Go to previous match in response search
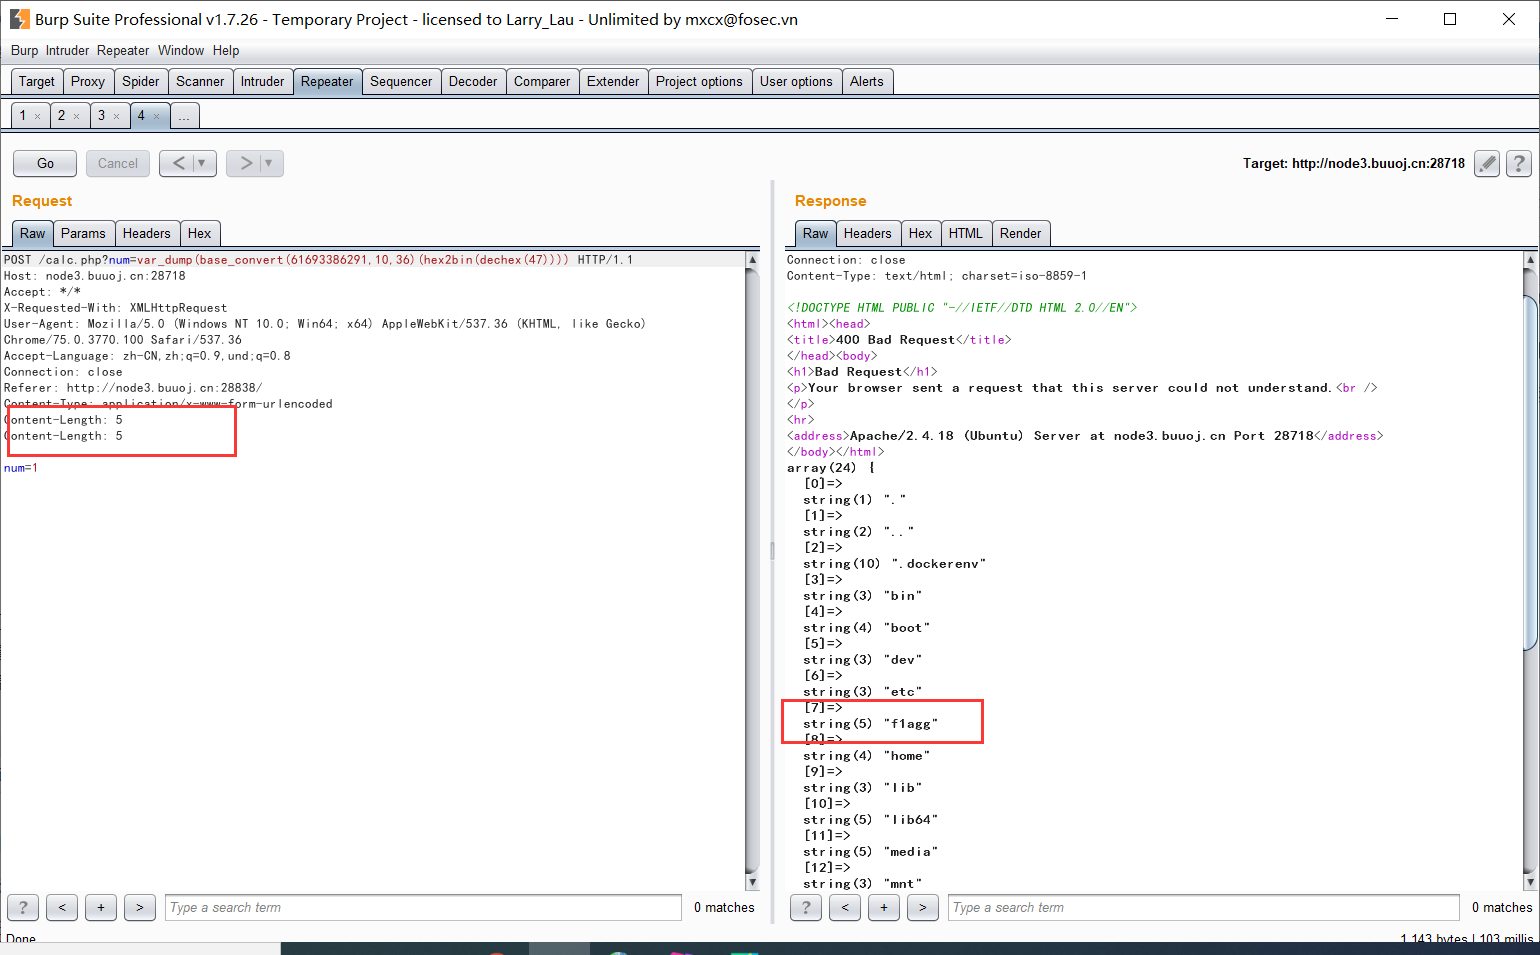 845,907
